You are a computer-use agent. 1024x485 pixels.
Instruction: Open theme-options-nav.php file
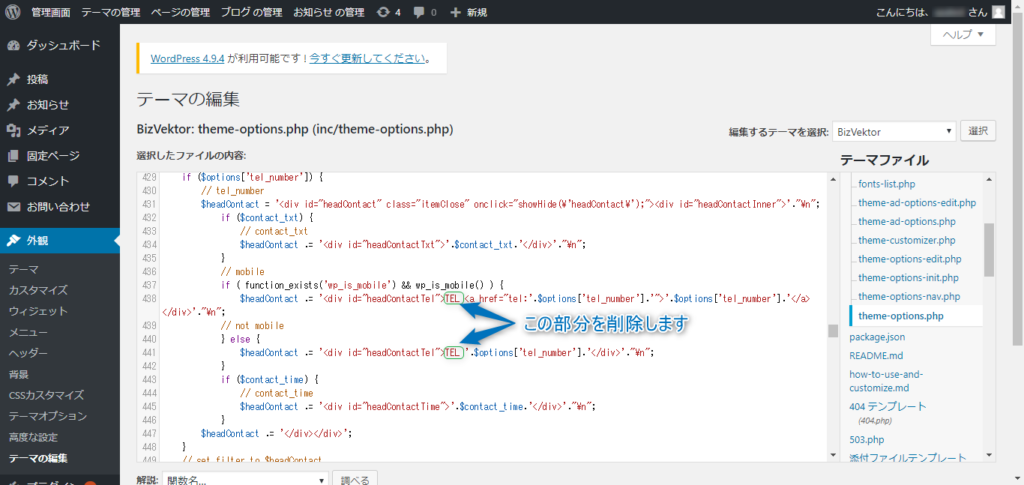(x=909, y=297)
